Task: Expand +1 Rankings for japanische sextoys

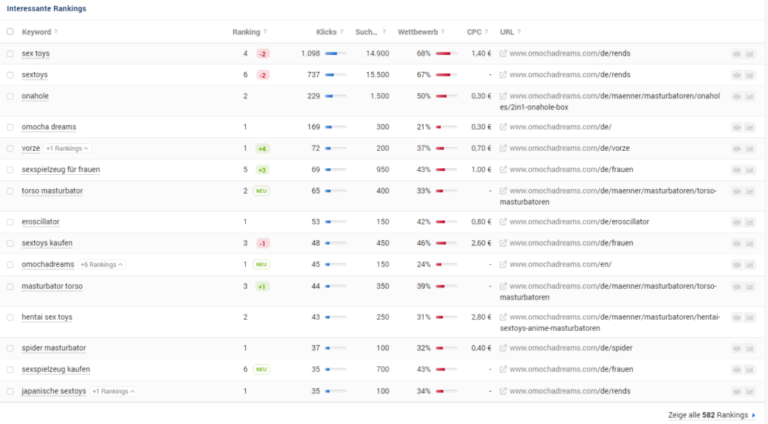Action: pyautogui.click(x=114, y=392)
